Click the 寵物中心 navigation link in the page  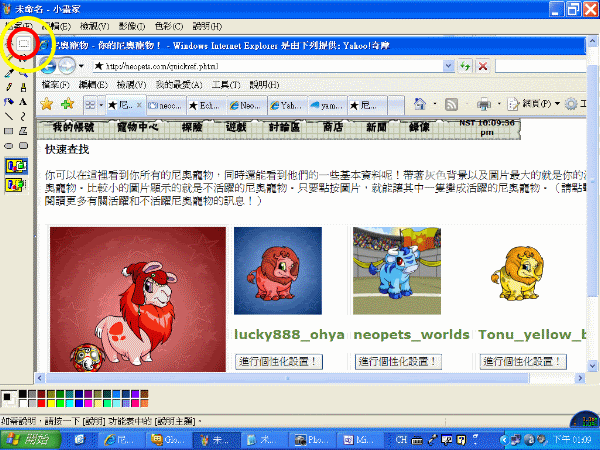tap(137, 127)
